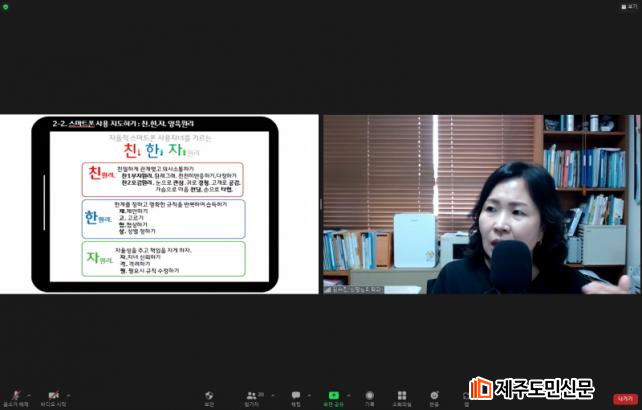Click the speaker's video tile

pos(481,204)
